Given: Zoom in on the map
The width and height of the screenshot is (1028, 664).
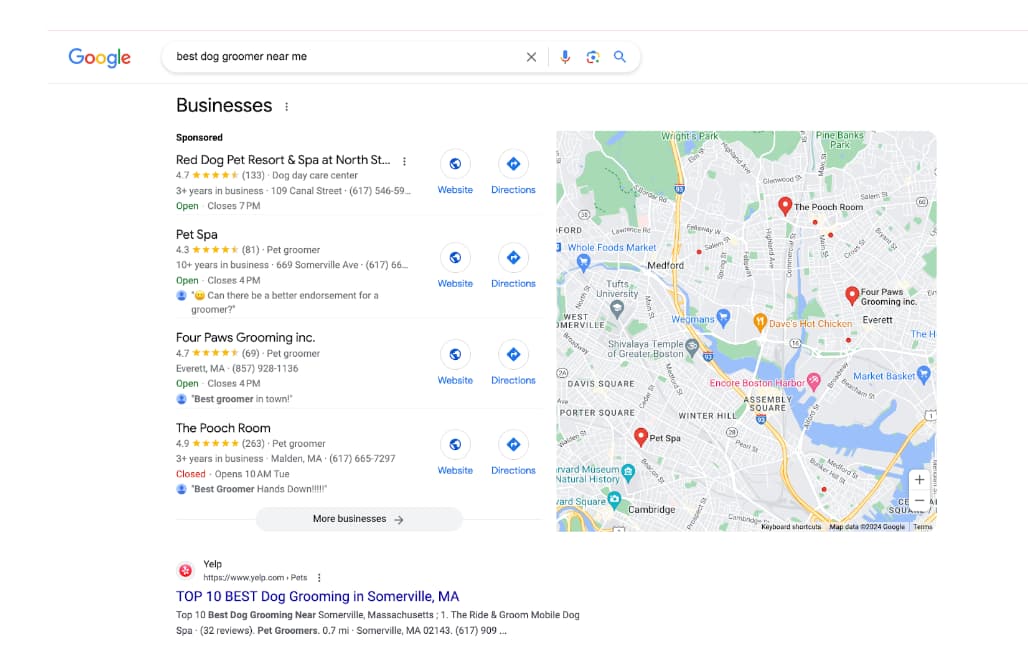Looking at the screenshot, I should pyautogui.click(x=920, y=480).
